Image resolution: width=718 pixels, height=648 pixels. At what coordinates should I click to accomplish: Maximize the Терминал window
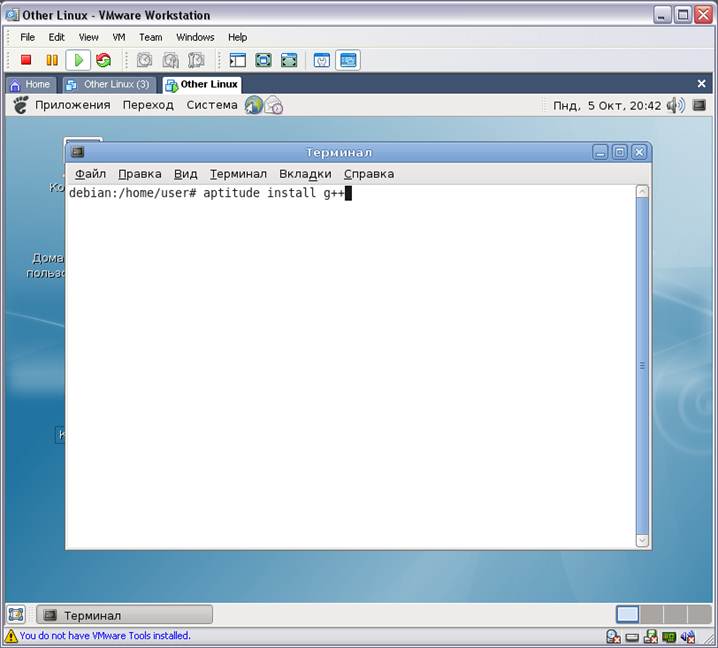point(620,152)
